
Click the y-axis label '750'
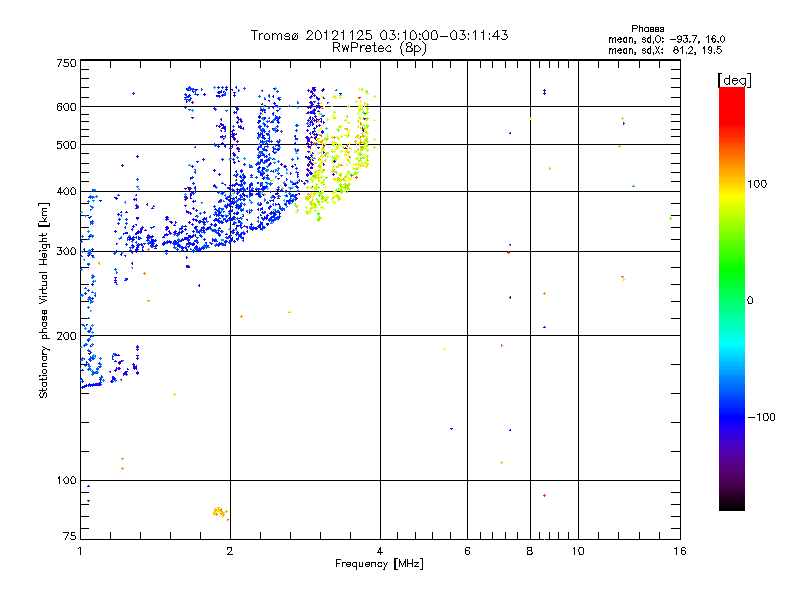coord(66,63)
